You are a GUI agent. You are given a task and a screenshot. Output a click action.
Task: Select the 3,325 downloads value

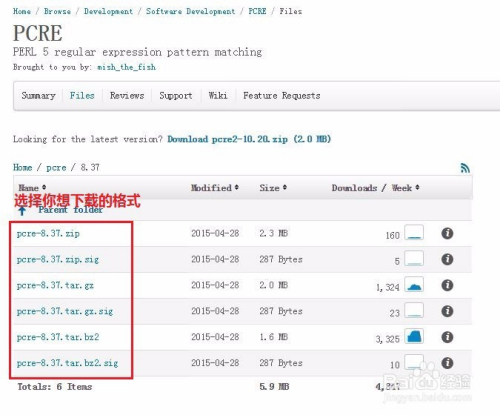pyautogui.click(x=387, y=339)
